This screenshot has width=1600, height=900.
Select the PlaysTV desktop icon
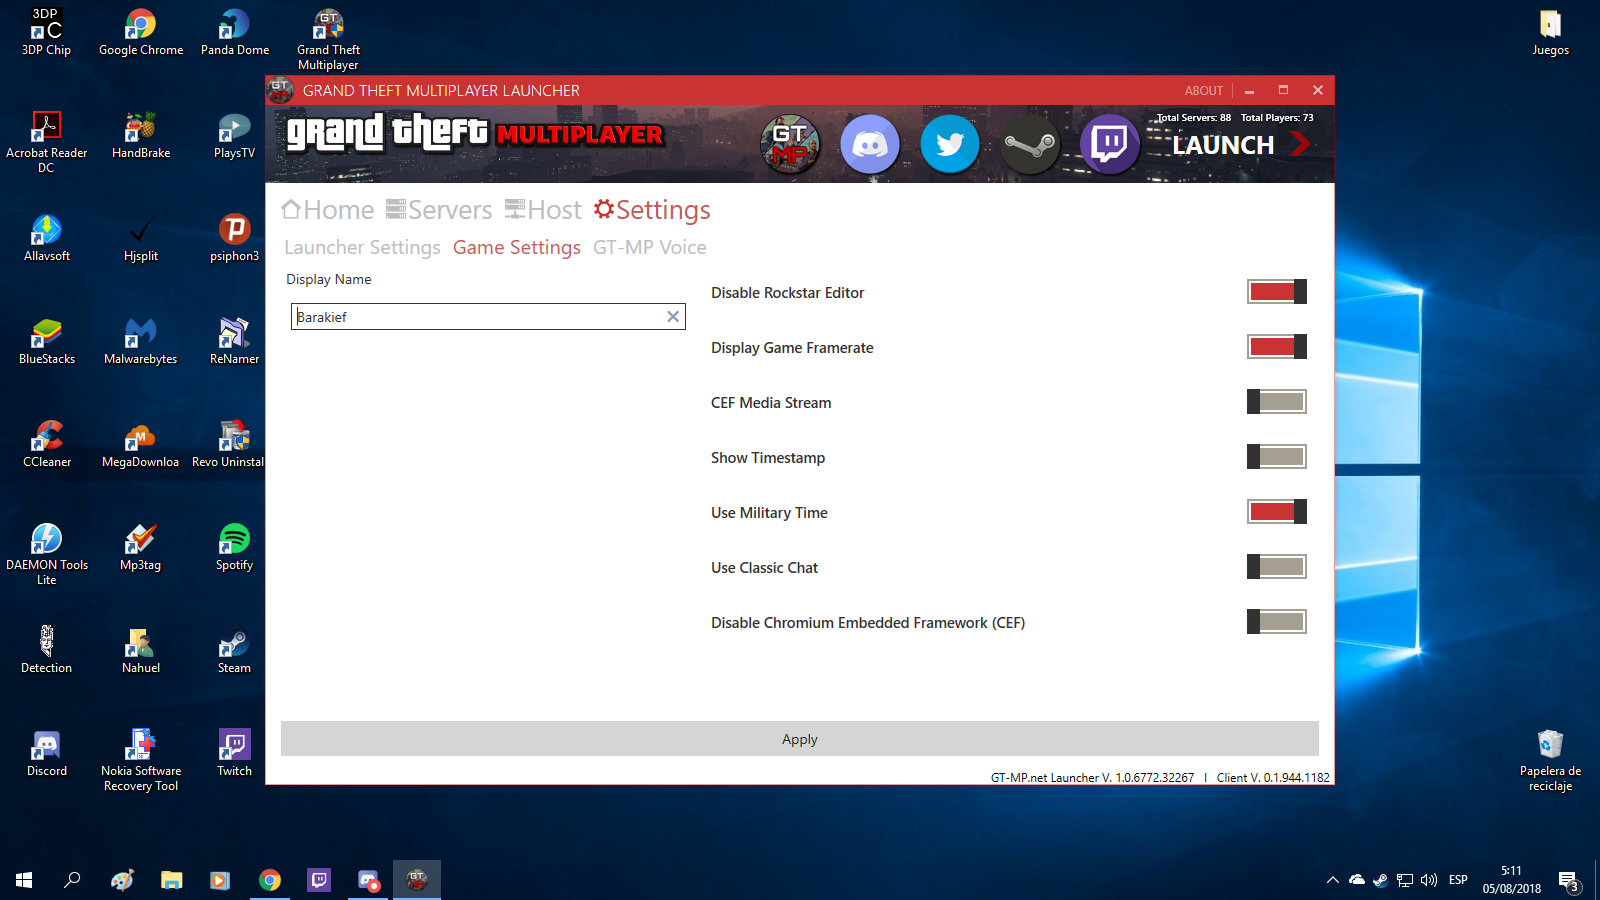point(234,136)
